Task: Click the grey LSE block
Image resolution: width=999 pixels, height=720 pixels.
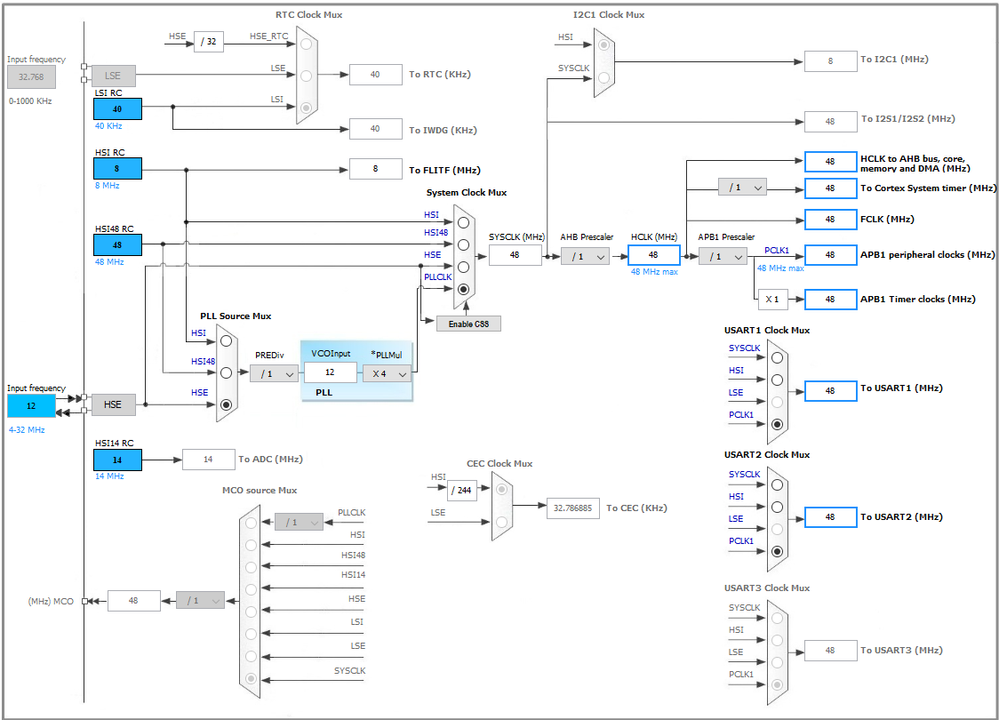Action: 113,76
